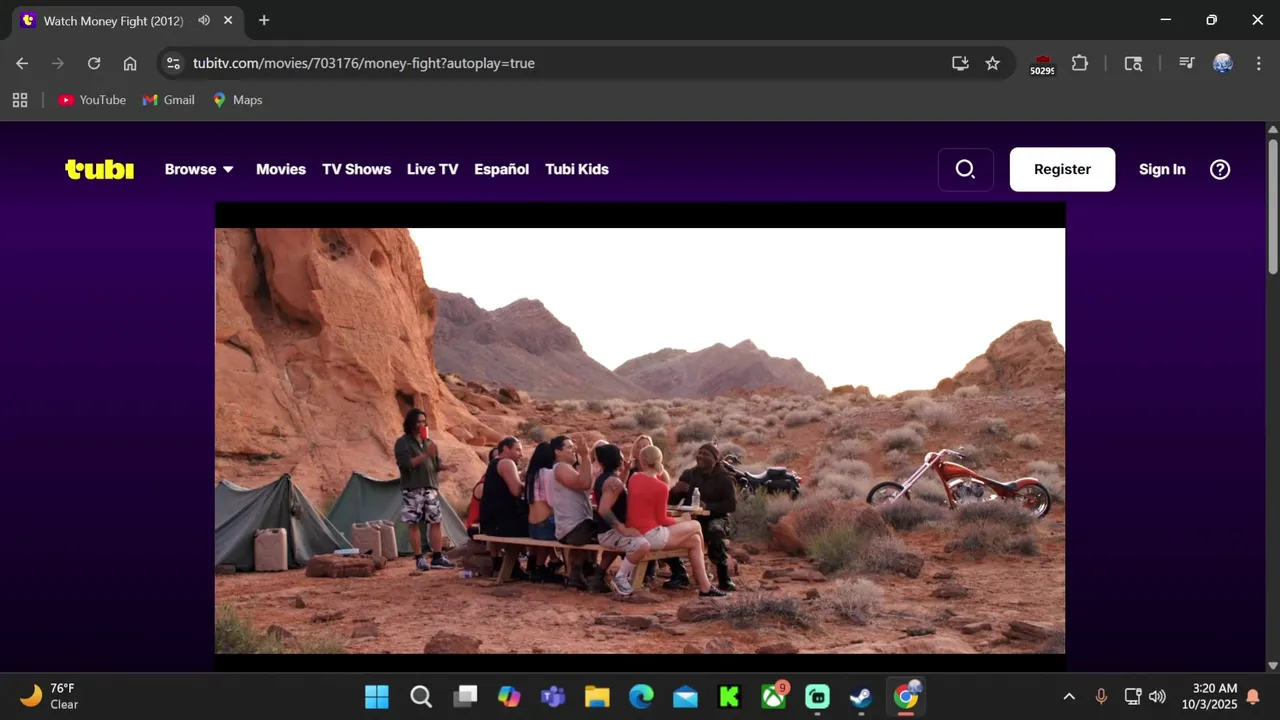Open the Xbox app from taskbar
This screenshot has height=720, width=1280.
[773, 697]
